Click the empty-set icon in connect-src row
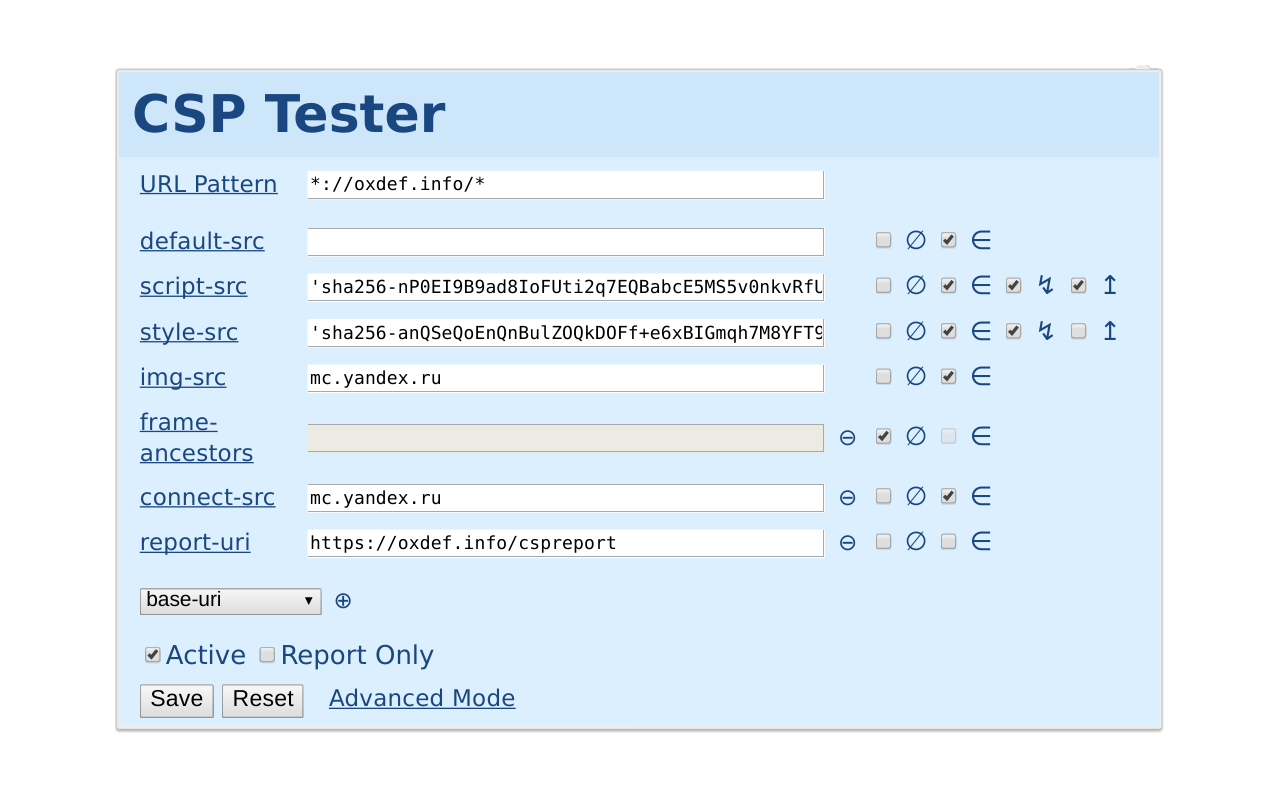 pyautogui.click(x=915, y=496)
